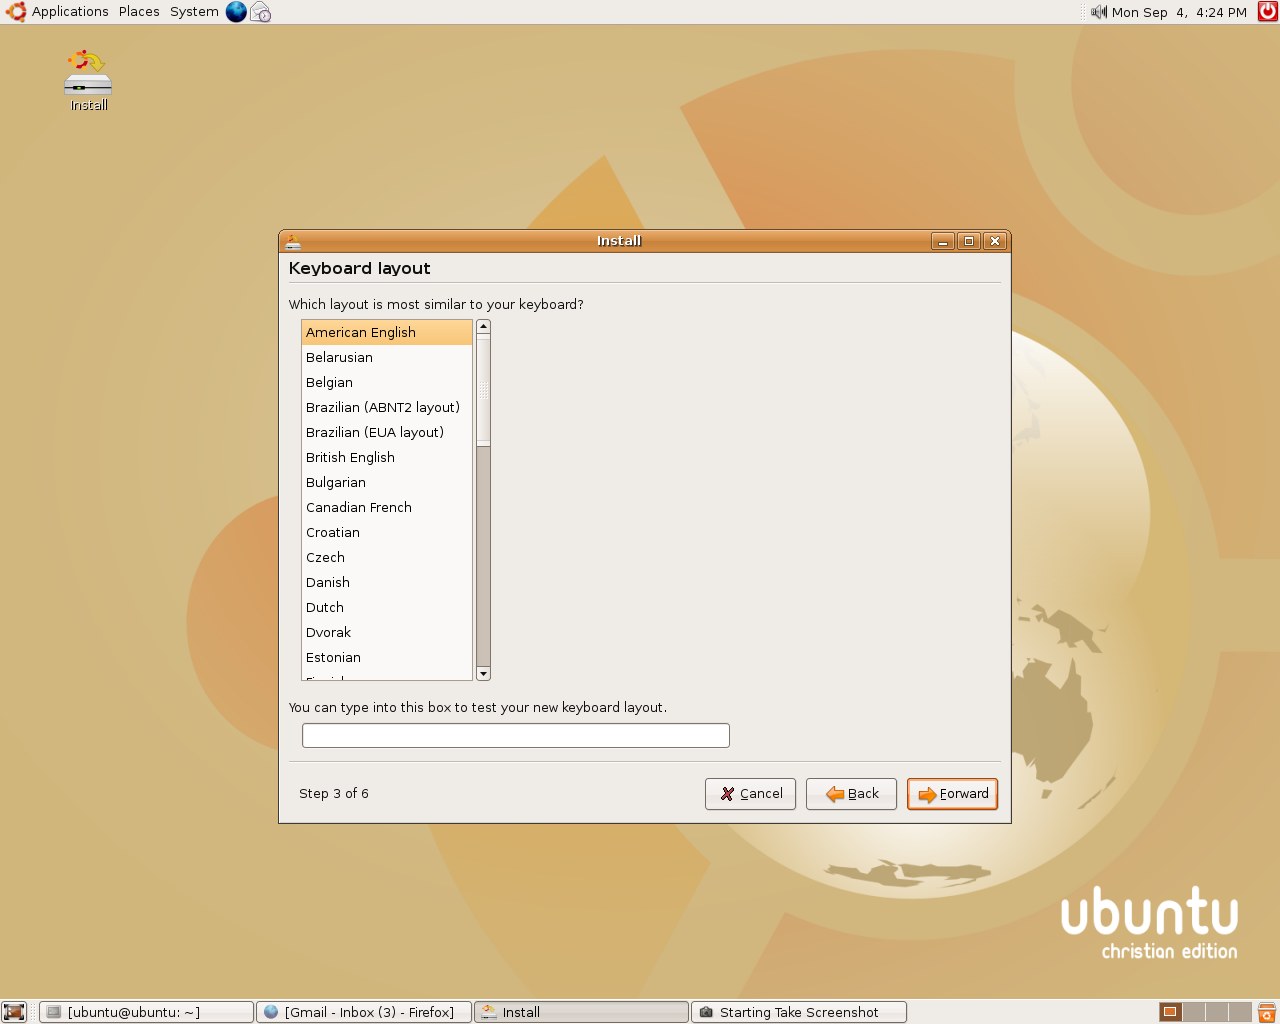Click the Cancel button
This screenshot has width=1280, height=1024.
pos(750,794)
